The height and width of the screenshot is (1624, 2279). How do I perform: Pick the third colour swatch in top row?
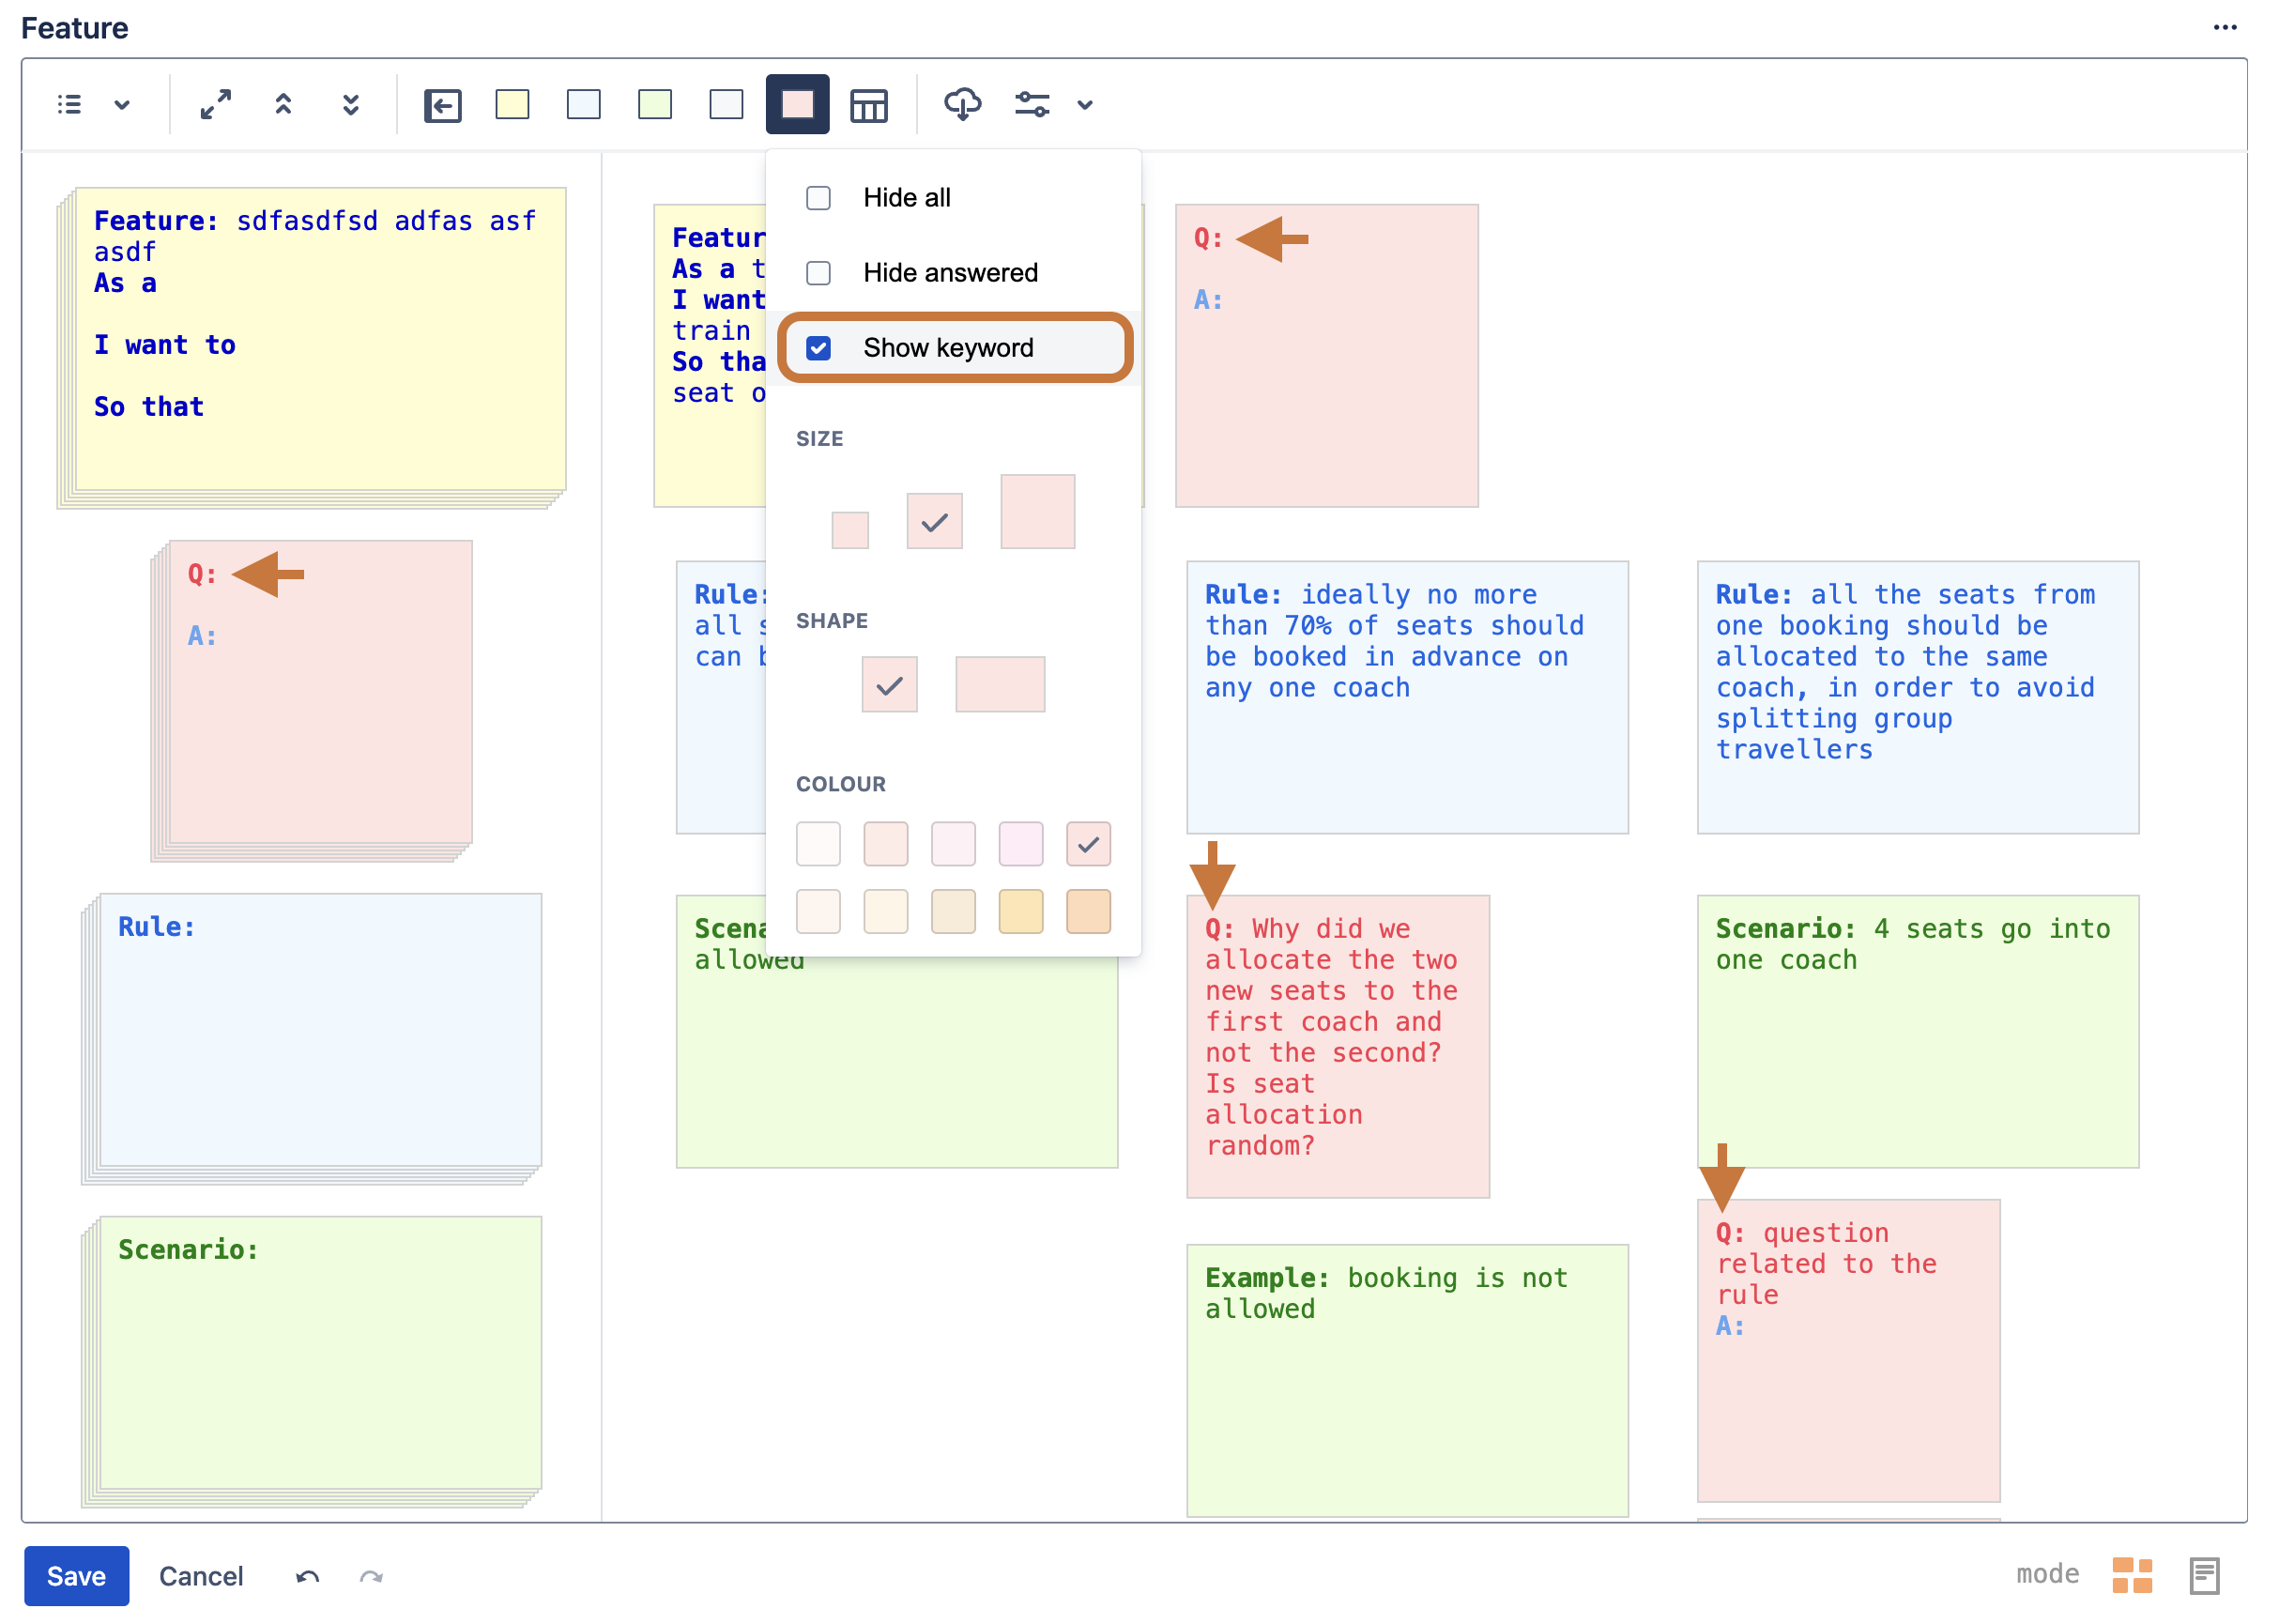coord(954,845)
